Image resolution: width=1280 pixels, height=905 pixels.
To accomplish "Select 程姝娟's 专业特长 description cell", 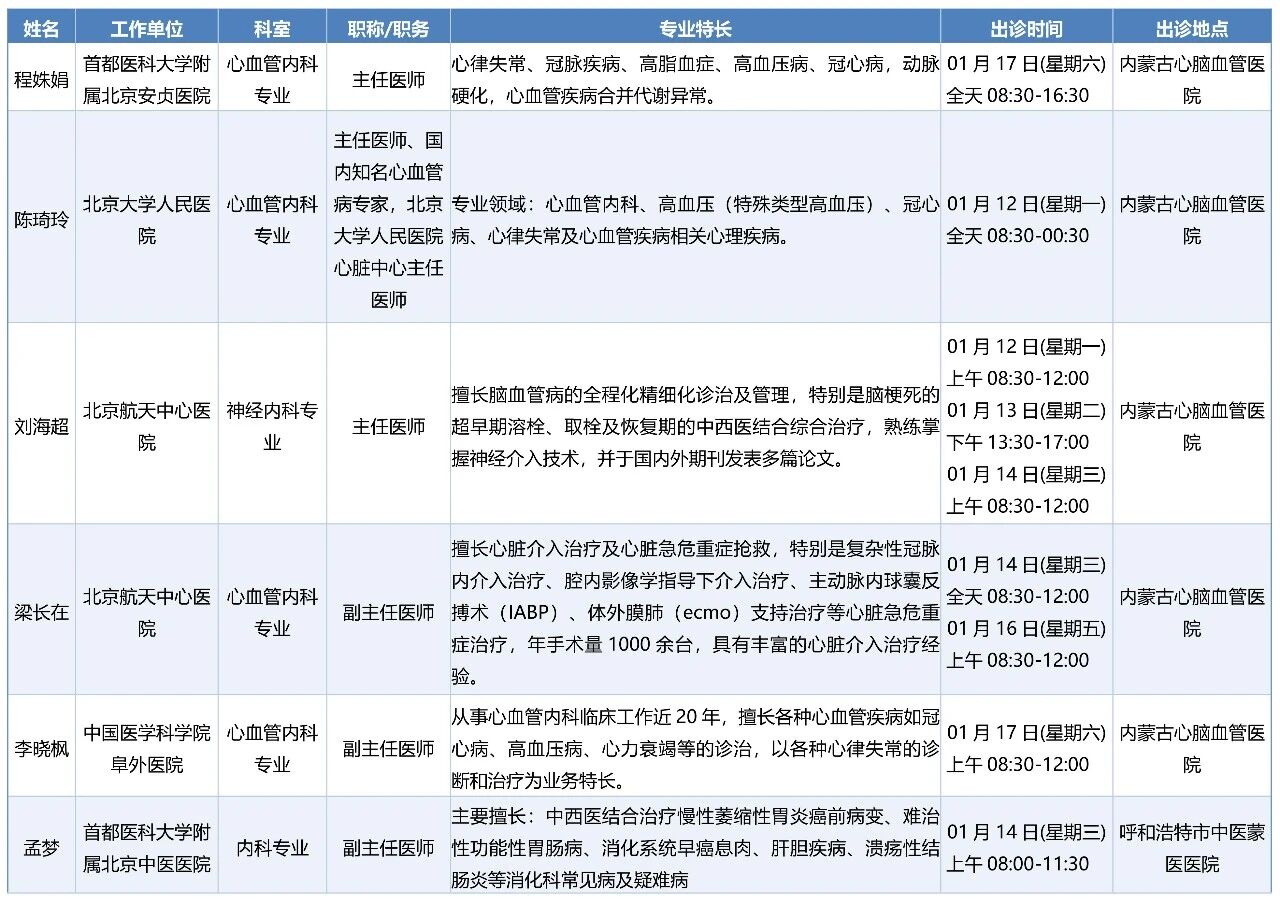I will pyautogui.click(x=695, y=80).
